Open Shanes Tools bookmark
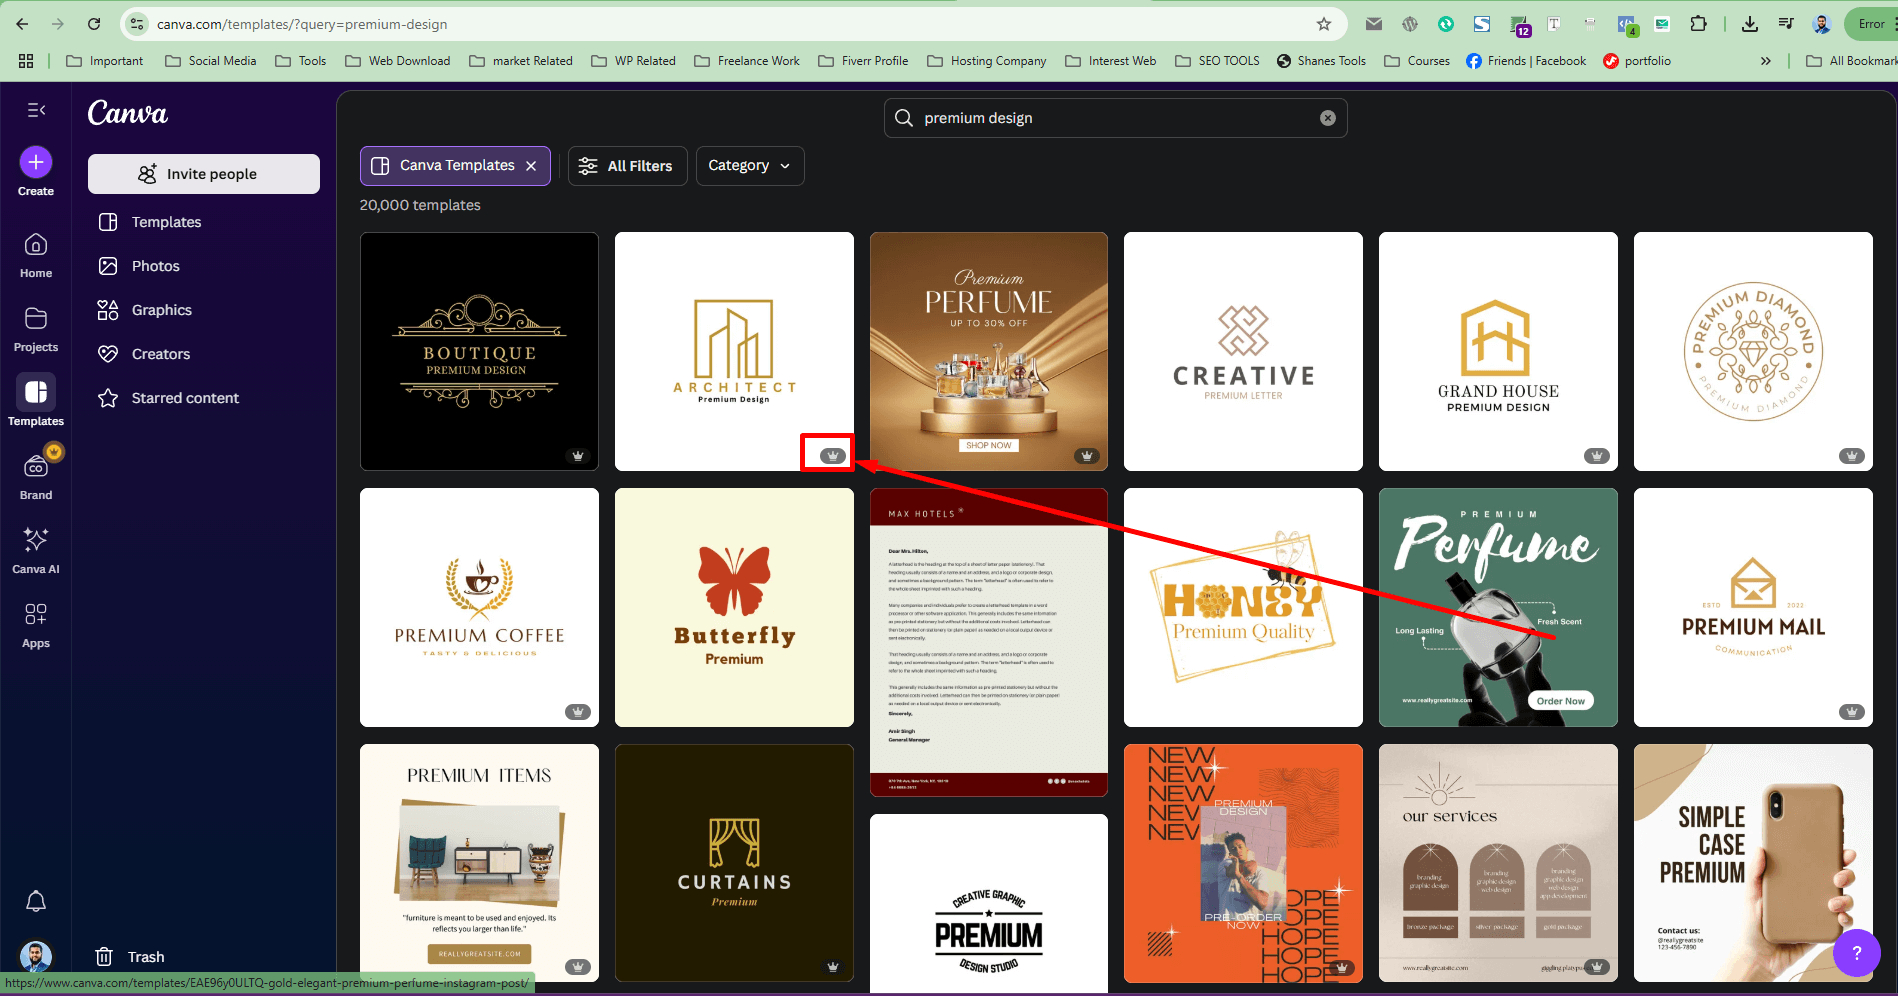 point(1321,61)
